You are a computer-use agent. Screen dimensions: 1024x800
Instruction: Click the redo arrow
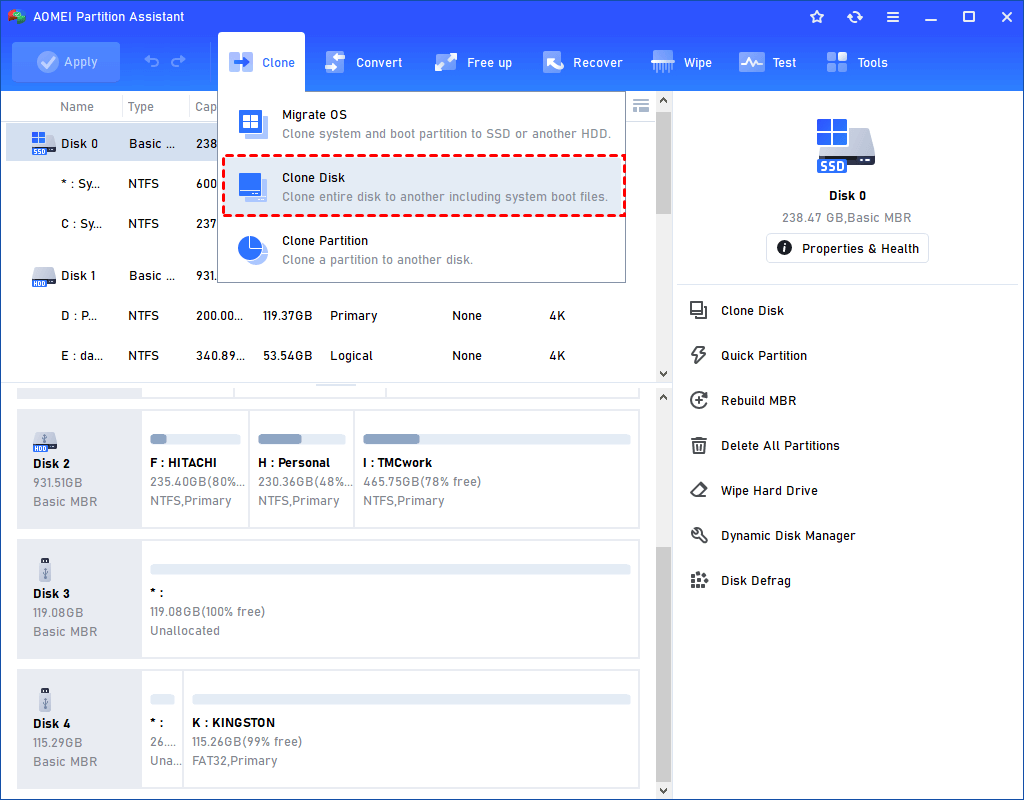click(x=179, y=61)
